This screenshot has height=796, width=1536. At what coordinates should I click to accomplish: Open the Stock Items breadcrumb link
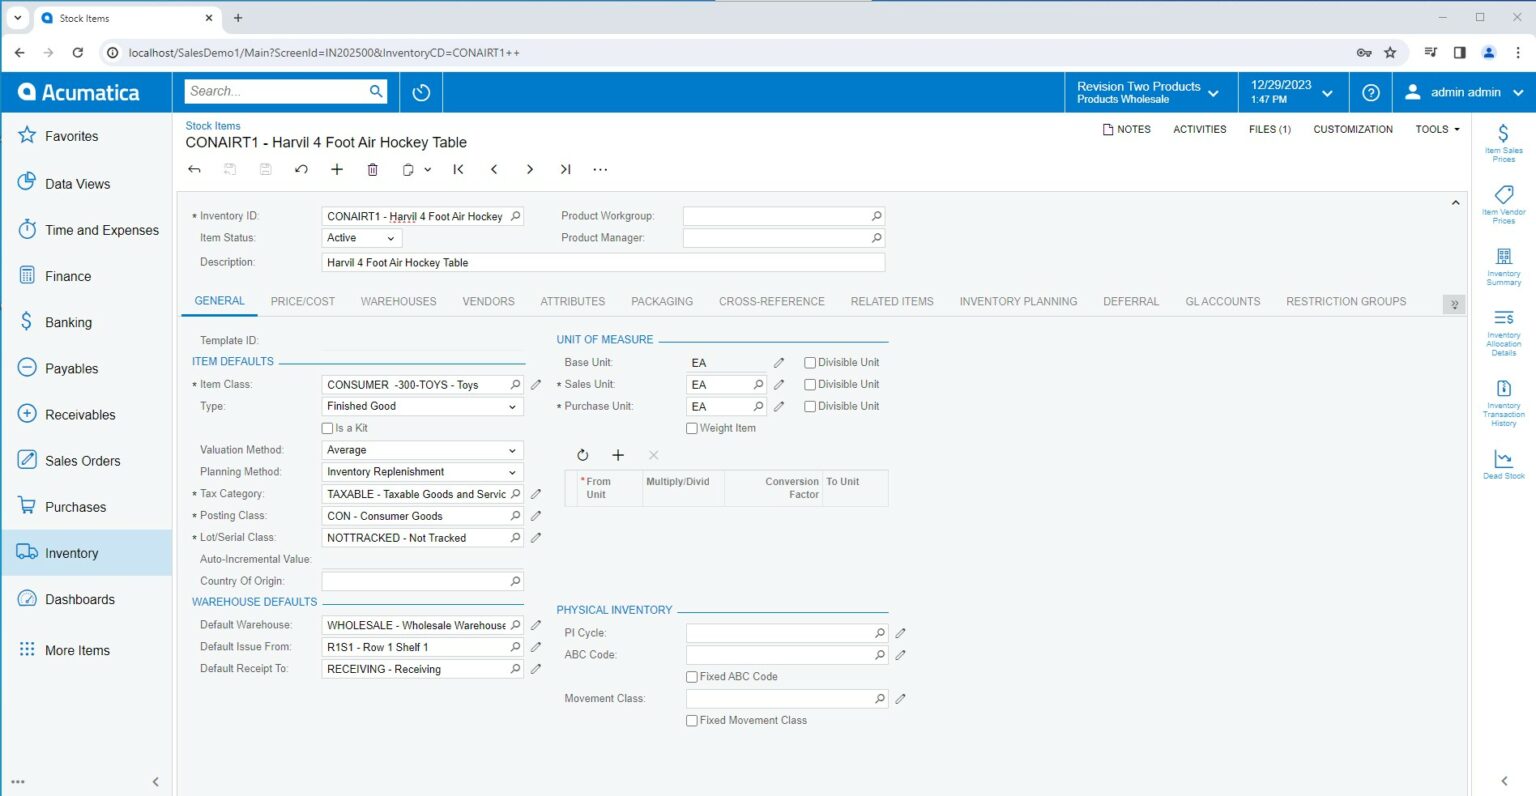[213, 126]
